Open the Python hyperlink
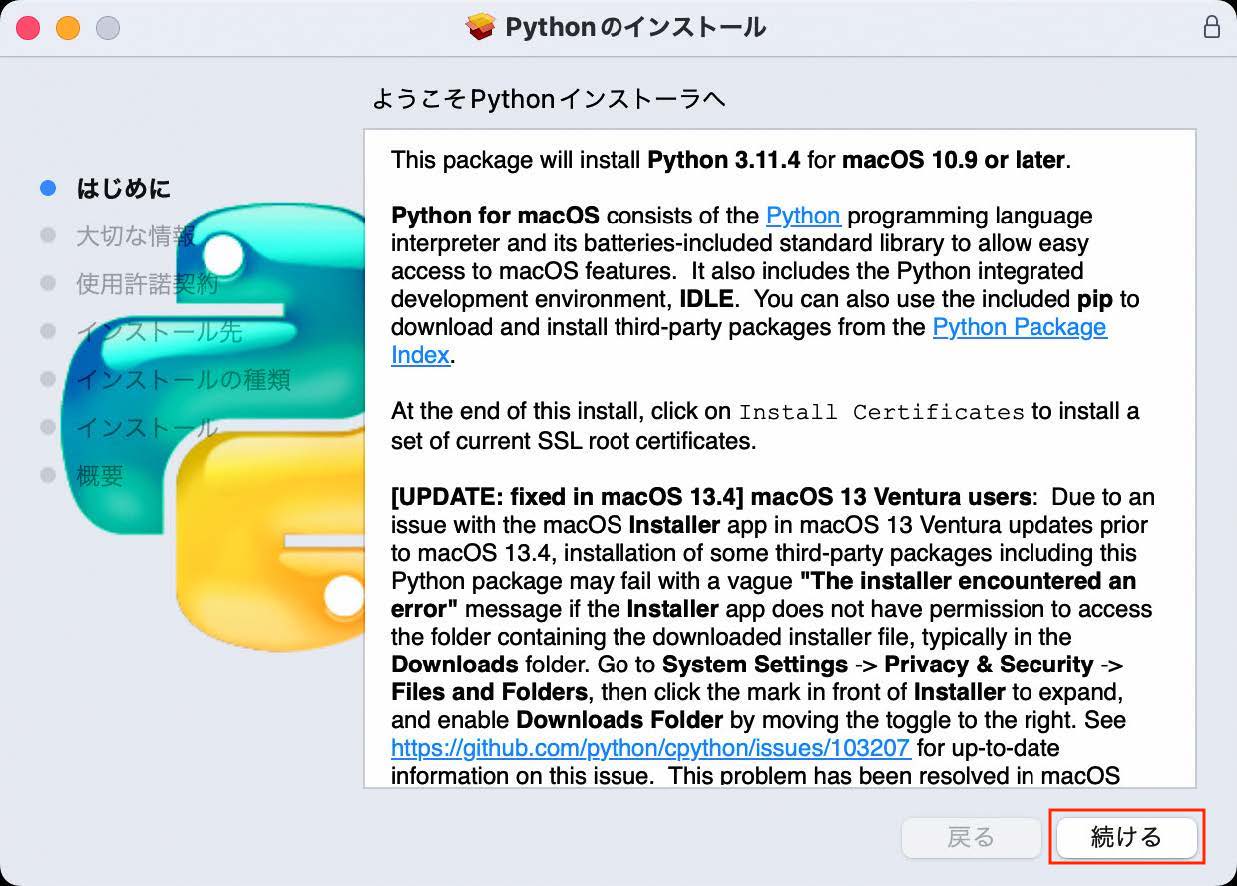 point(803,216)
